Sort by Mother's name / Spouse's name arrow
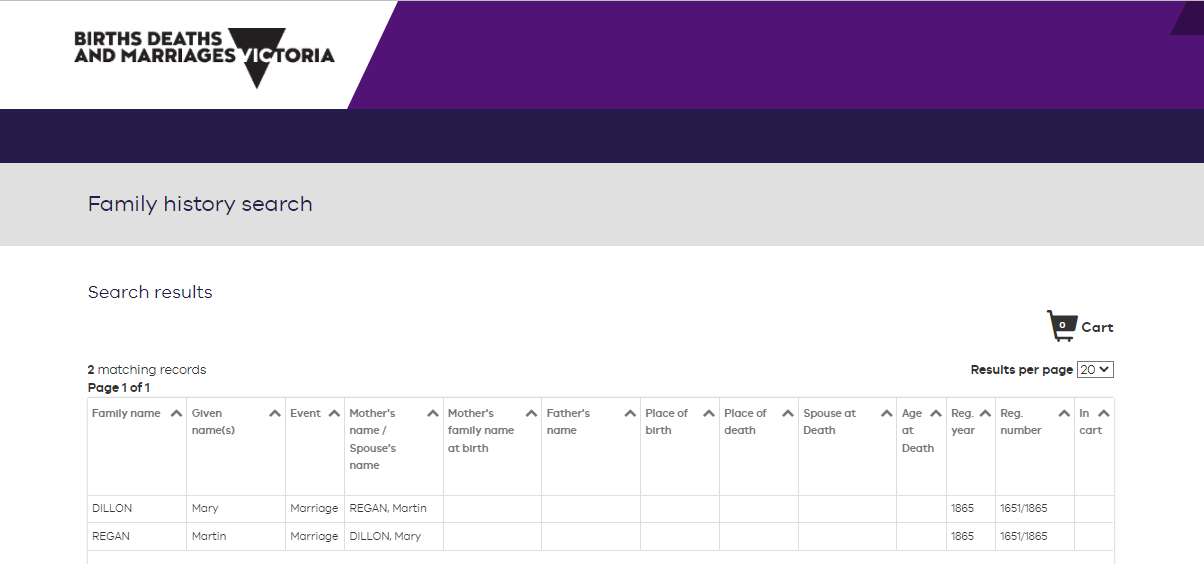 pos(433,414)
